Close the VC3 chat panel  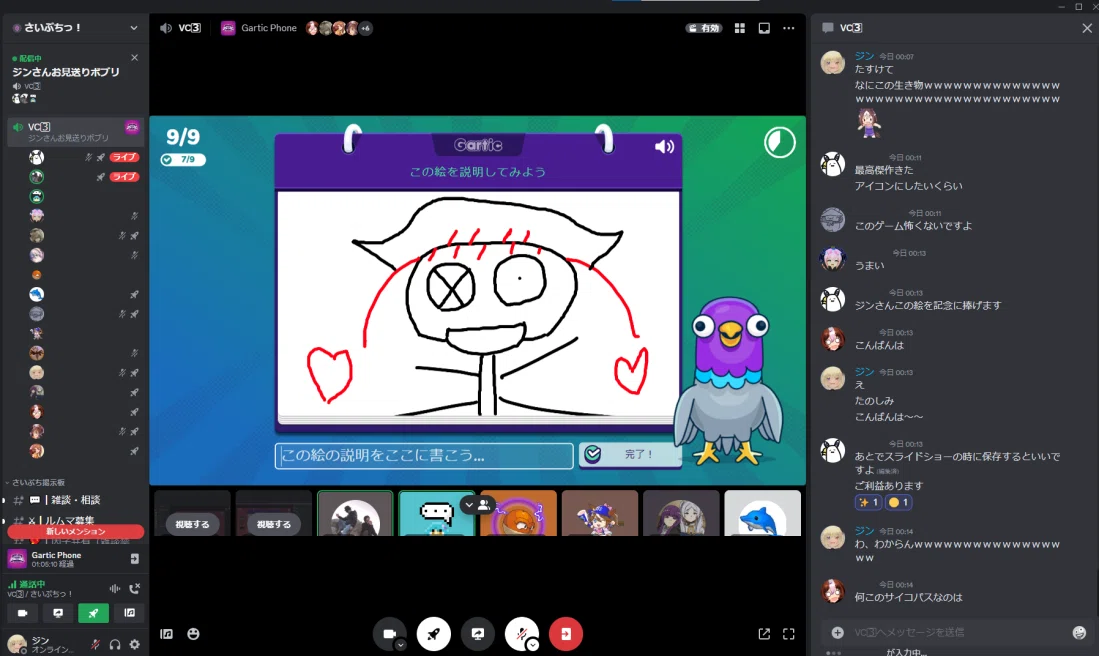[x=1086, y=28]
